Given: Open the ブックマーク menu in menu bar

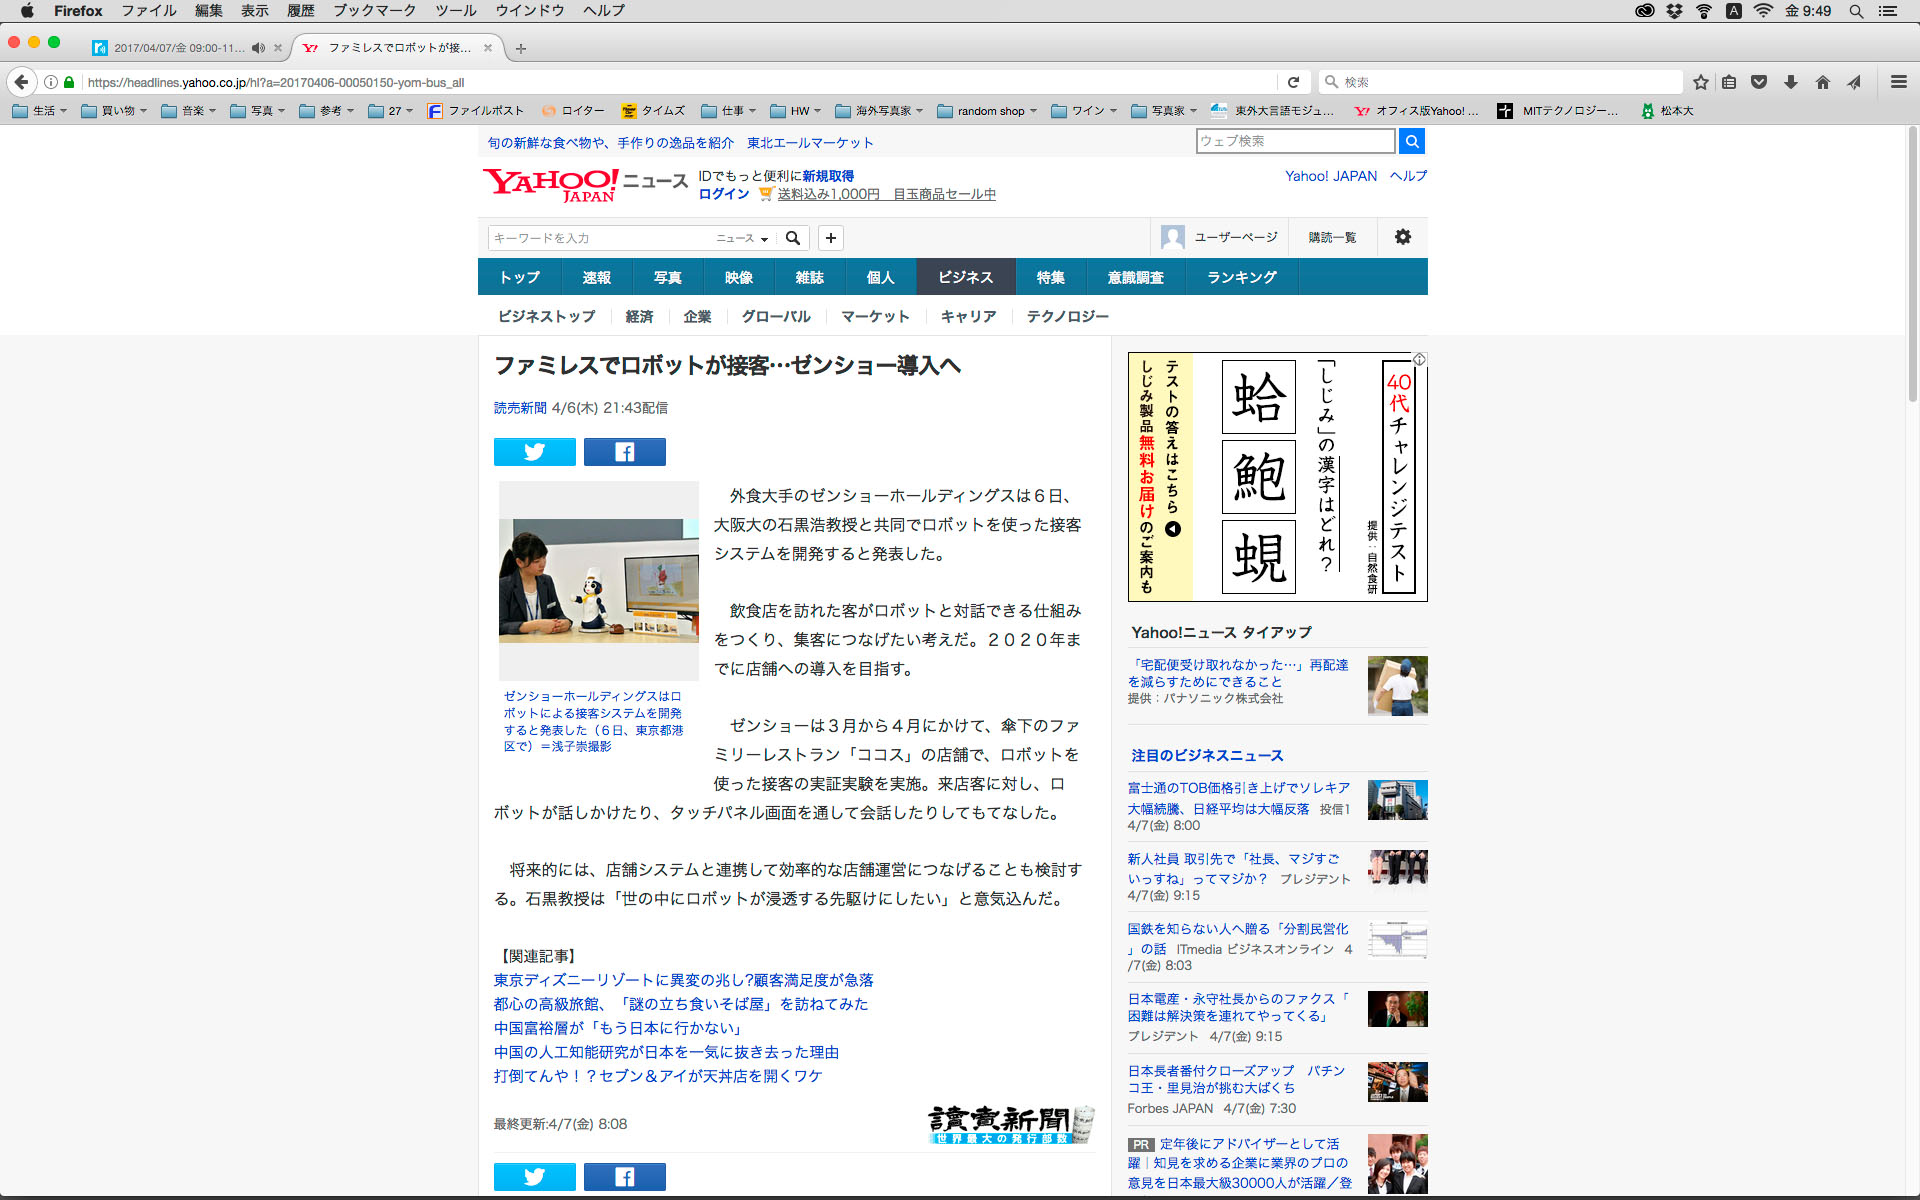Looking at the screenshot, I should click(x=374, y=10).
